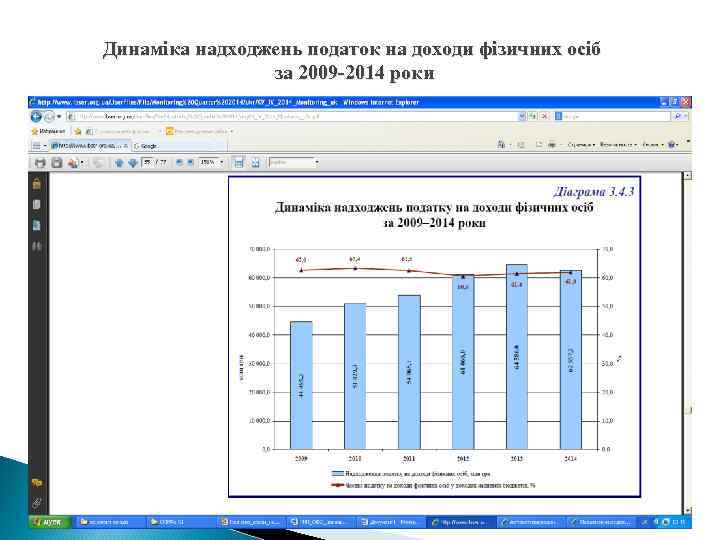Click the browser Back arrow button
Screen dimensions: 720x540
click(x=36, y=117)
